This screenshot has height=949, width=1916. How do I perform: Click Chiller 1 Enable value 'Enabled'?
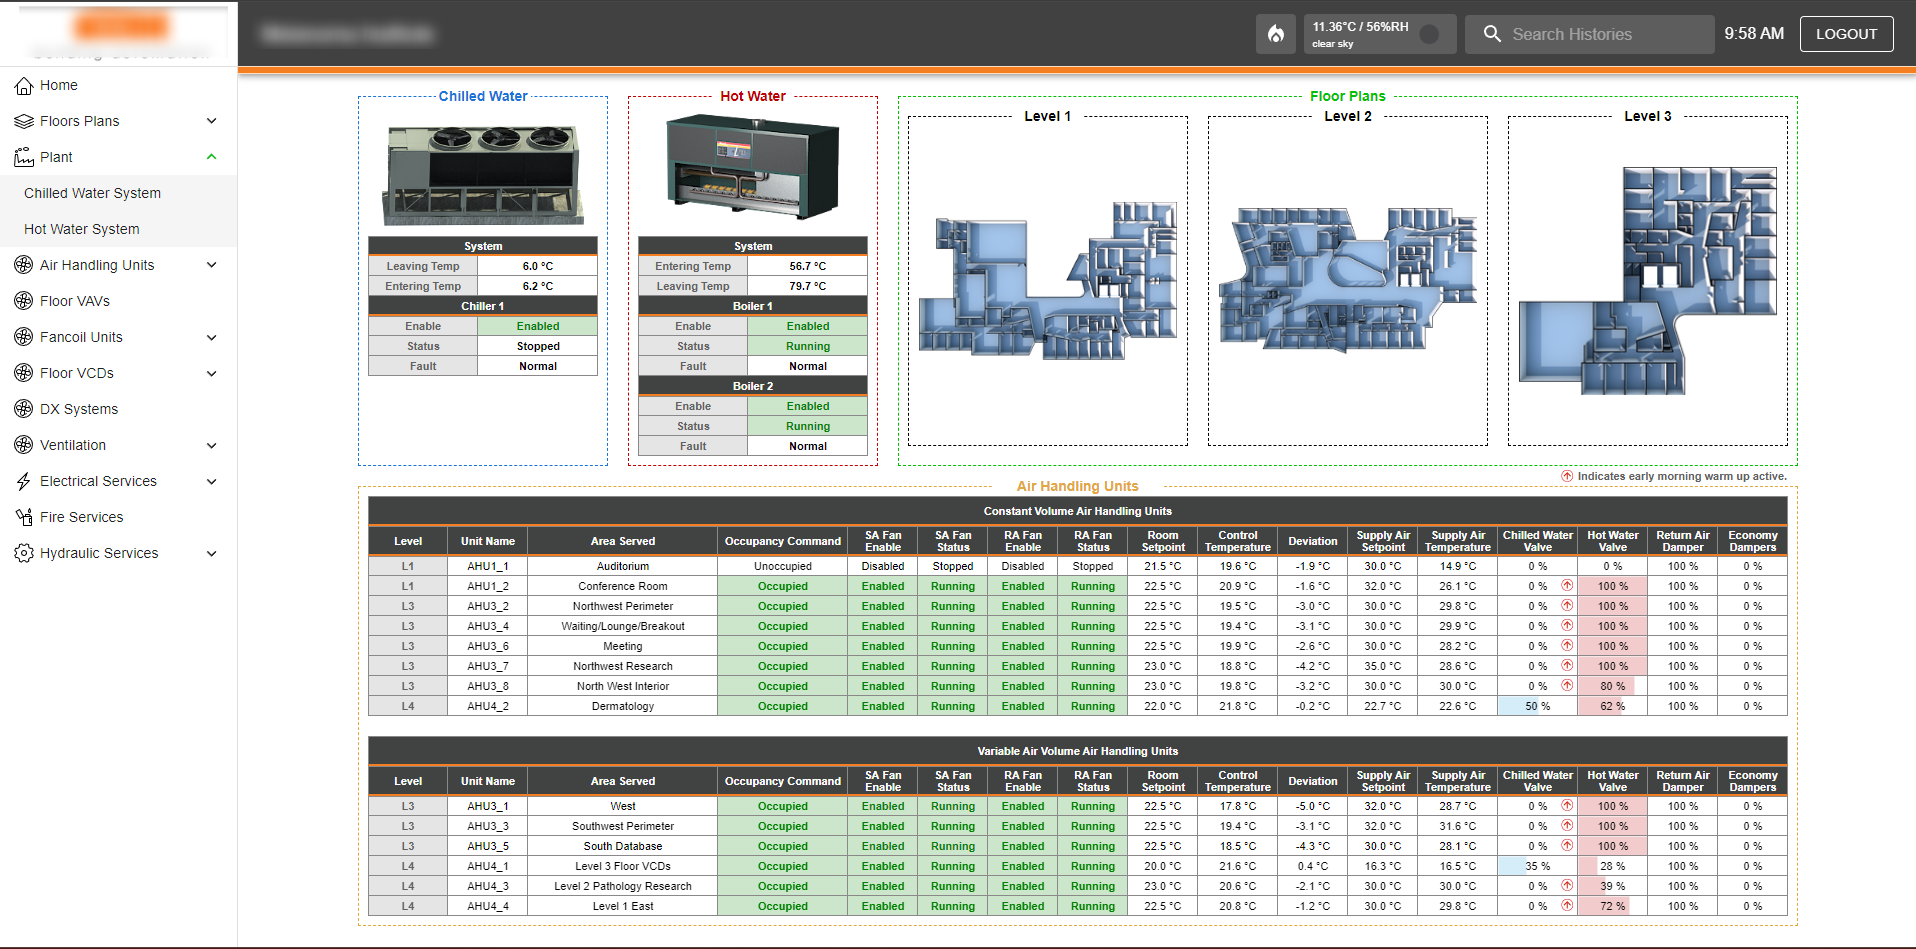click(x=538, y=326)
